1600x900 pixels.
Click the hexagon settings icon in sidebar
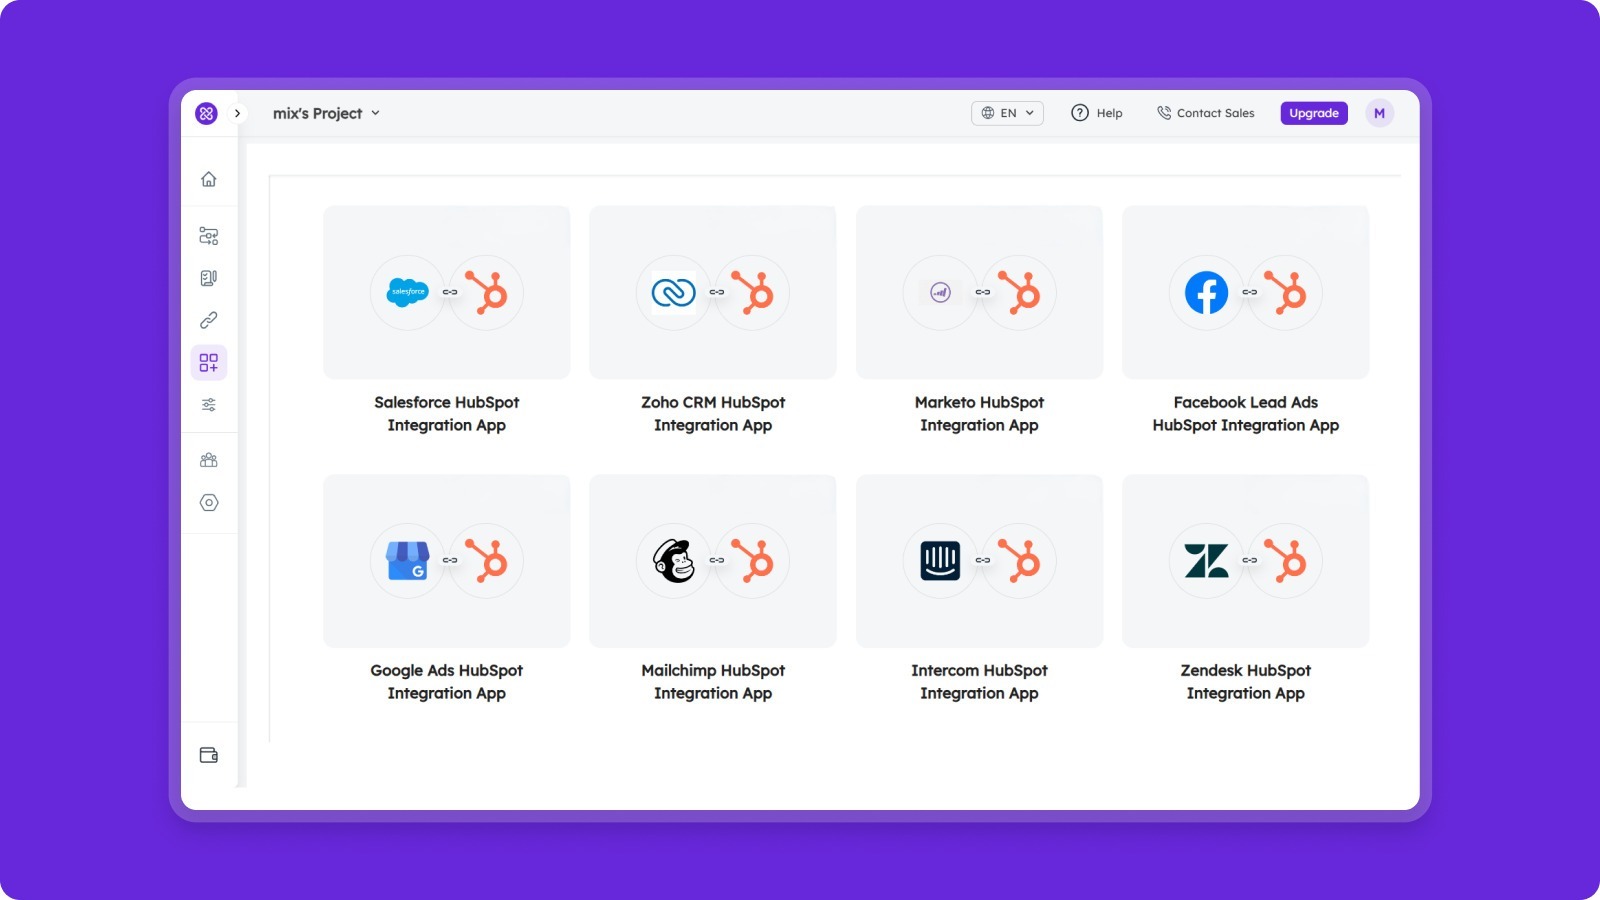tap(208, 503)
